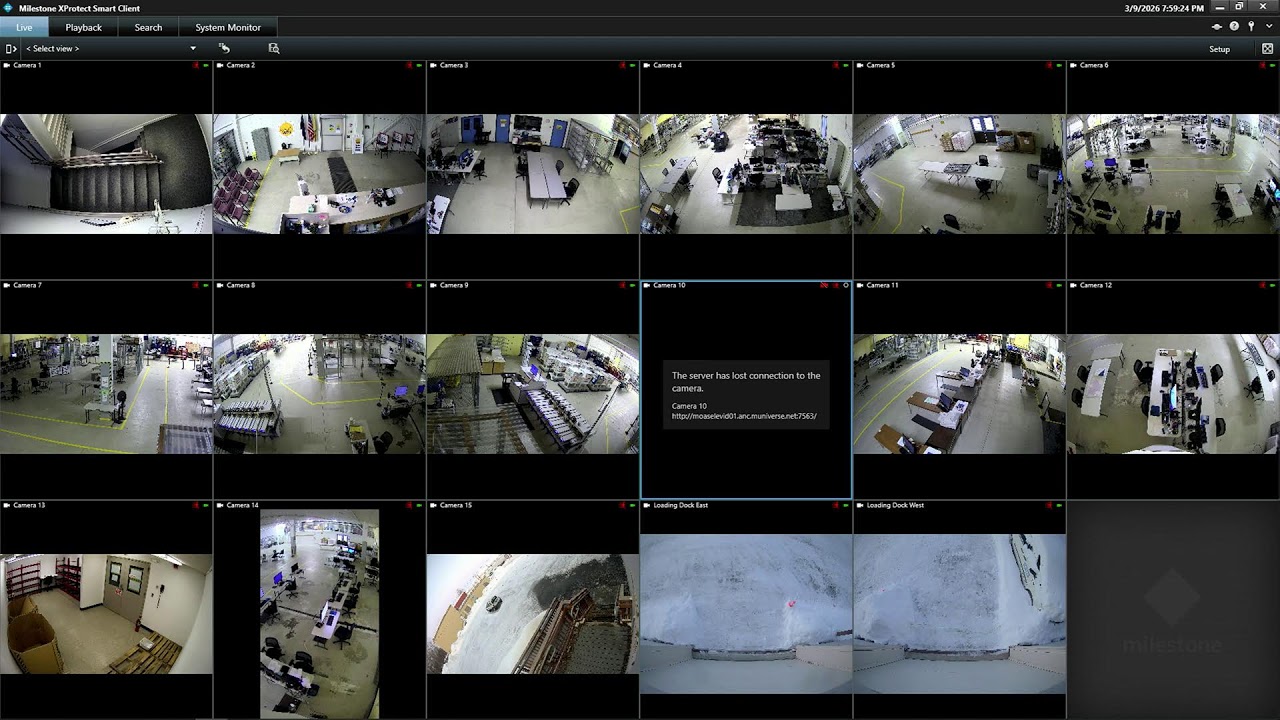Click the search-in-view icon in toolbar

click(273, 48)
